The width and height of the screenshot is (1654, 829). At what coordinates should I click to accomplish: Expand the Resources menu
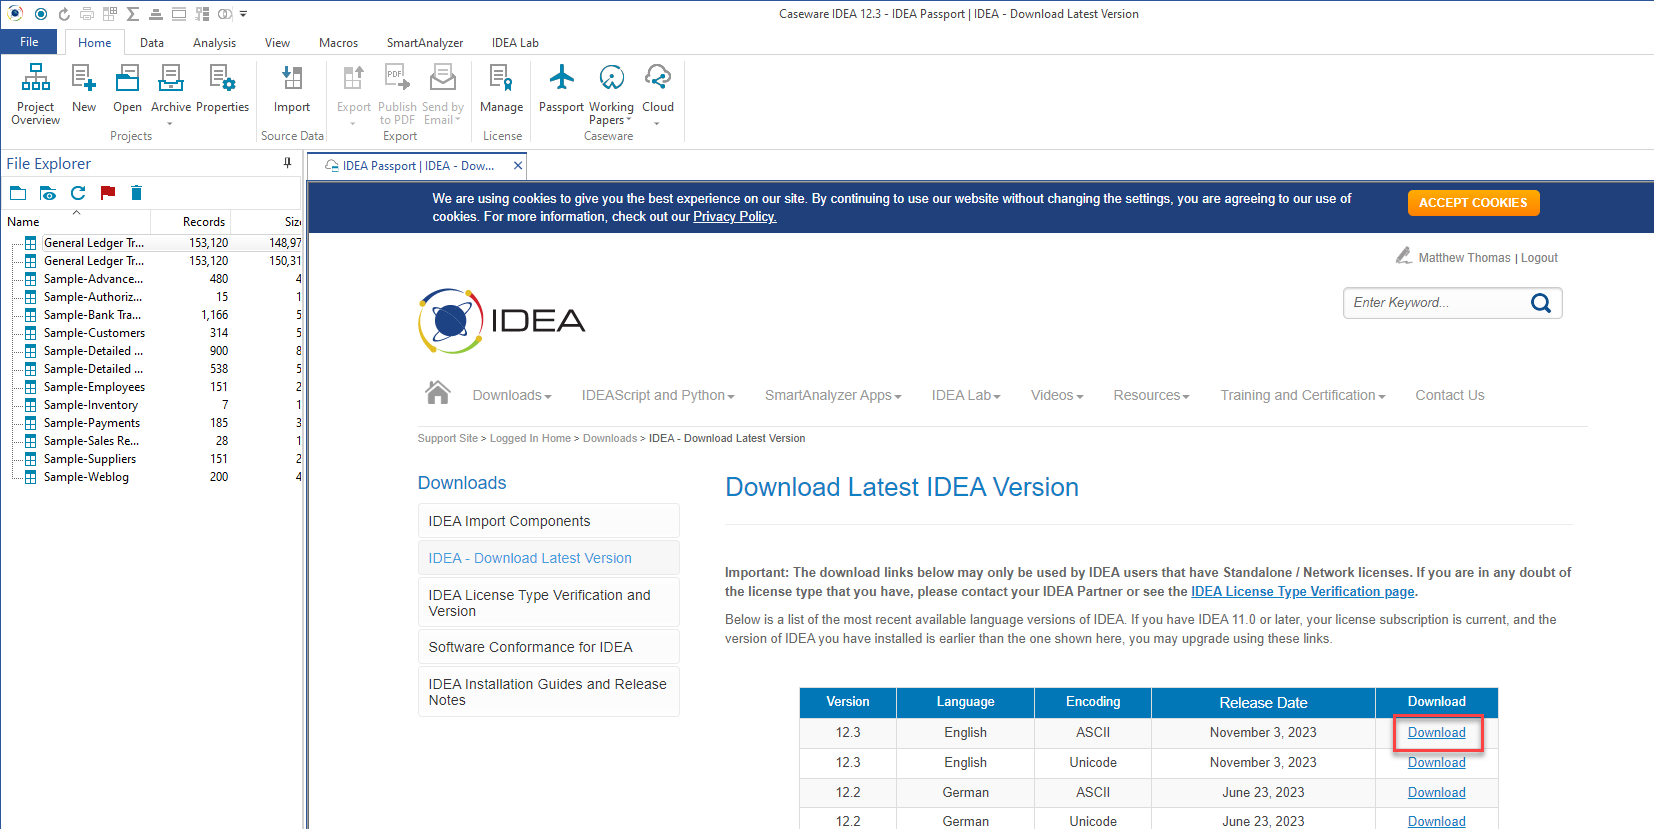pos(1151,395)
